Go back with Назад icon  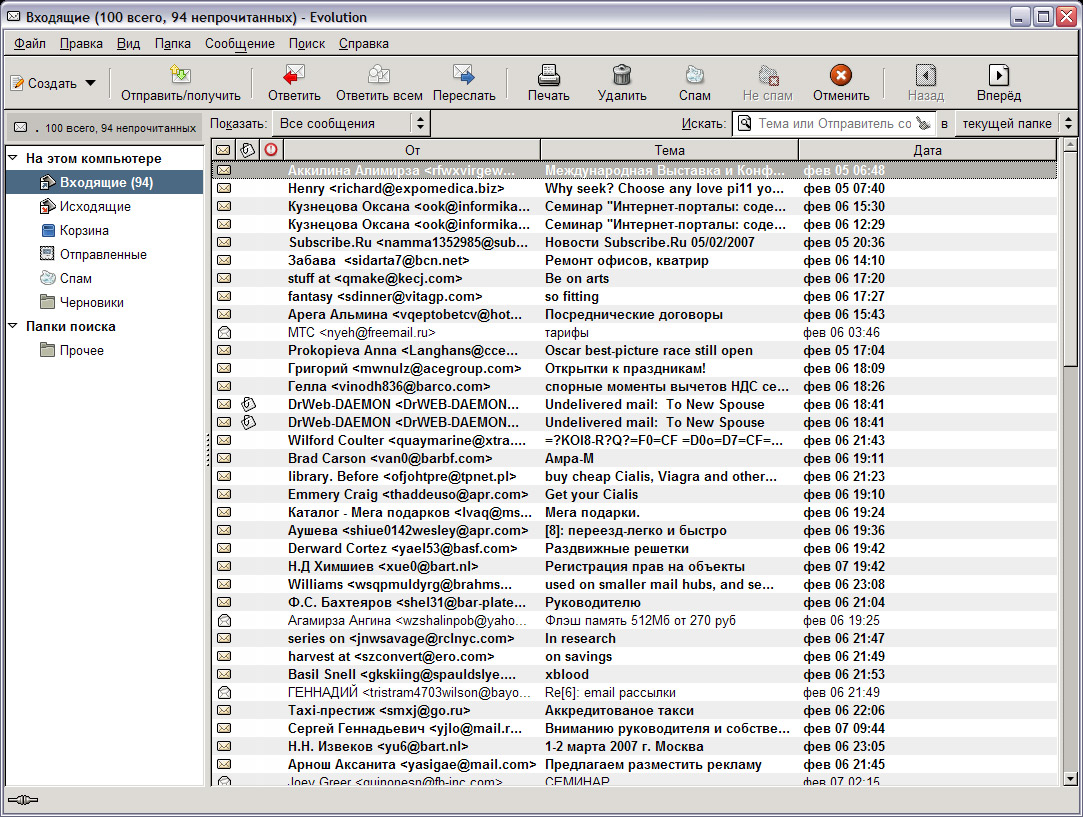pos(926,74)
